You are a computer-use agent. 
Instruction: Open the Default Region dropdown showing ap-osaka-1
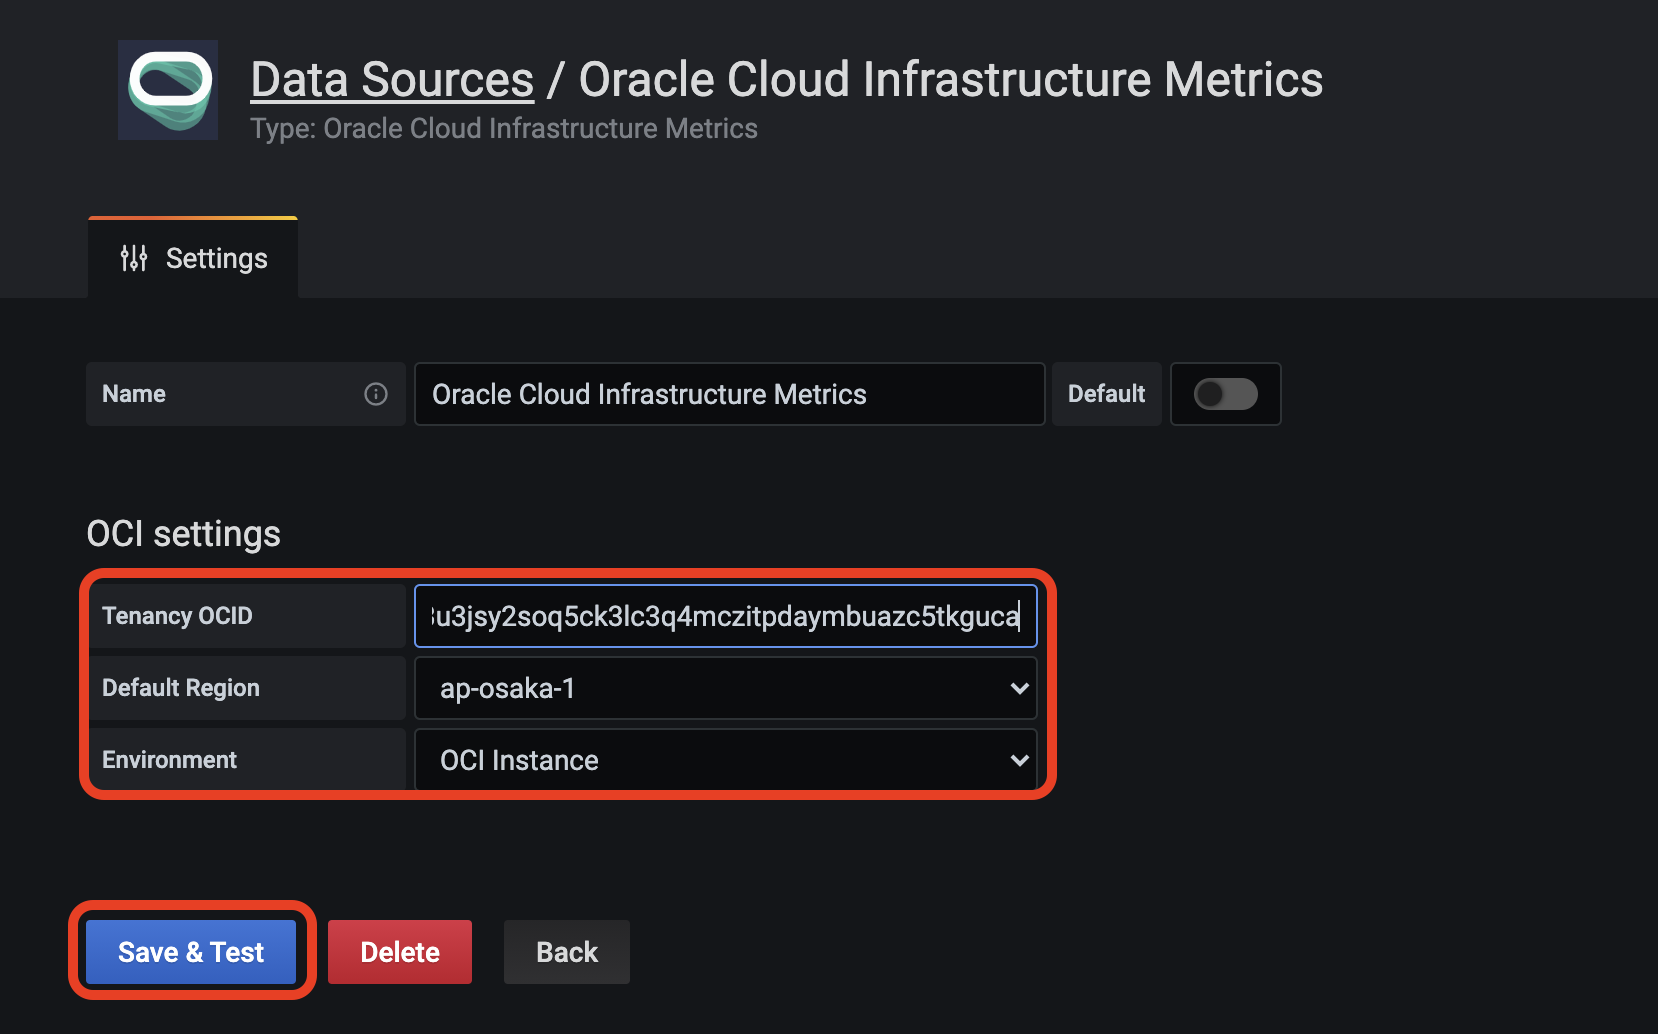tap(724, 688)
